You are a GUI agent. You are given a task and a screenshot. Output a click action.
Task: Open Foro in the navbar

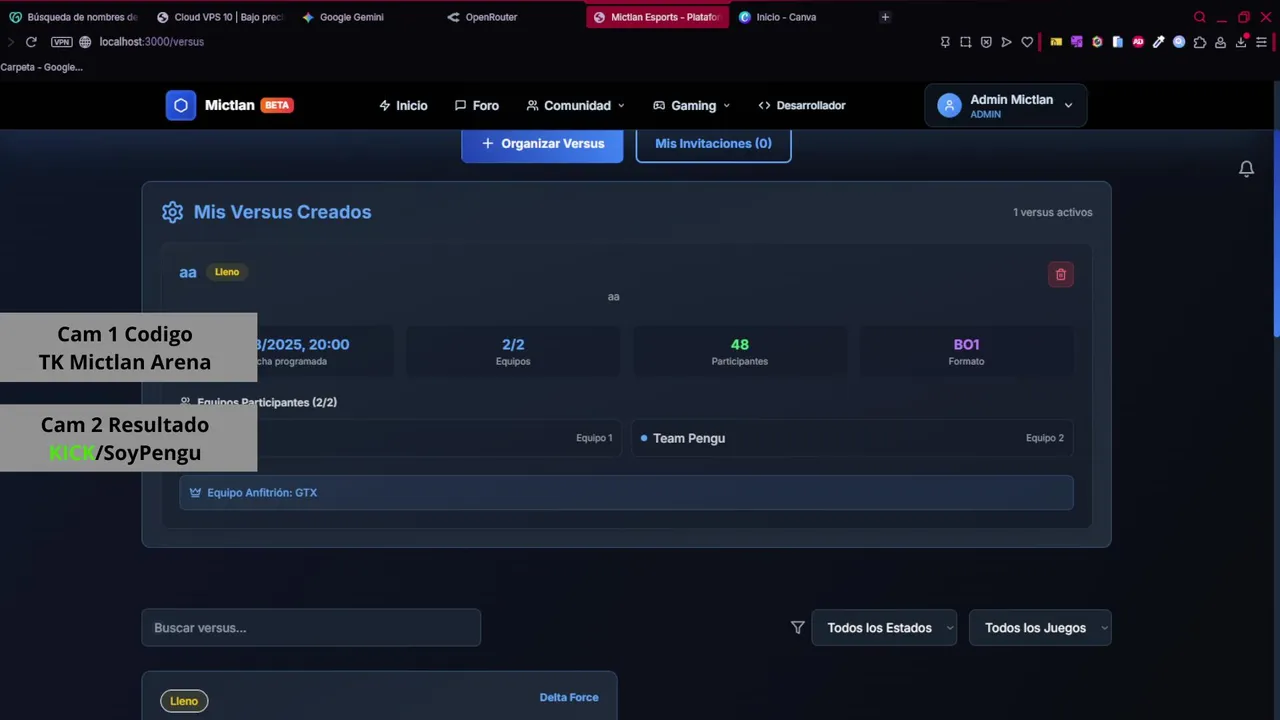click(477, 105)
